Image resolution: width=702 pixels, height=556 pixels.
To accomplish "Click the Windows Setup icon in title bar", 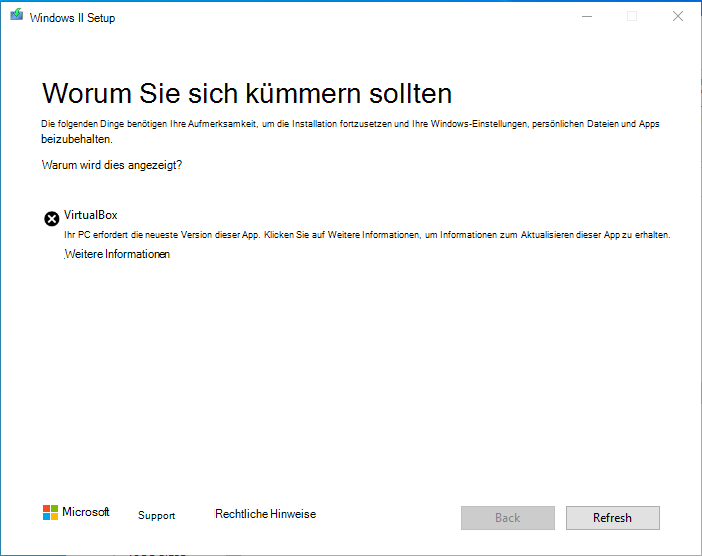I will pyautogui.click(x=17, y=15).
